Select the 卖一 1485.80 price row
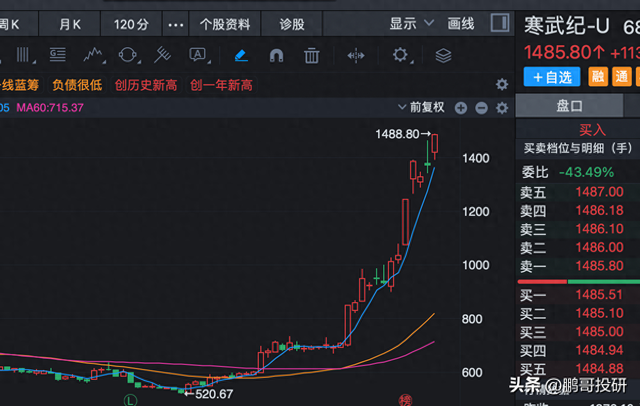The image size is (640, 406). [578, 266]
